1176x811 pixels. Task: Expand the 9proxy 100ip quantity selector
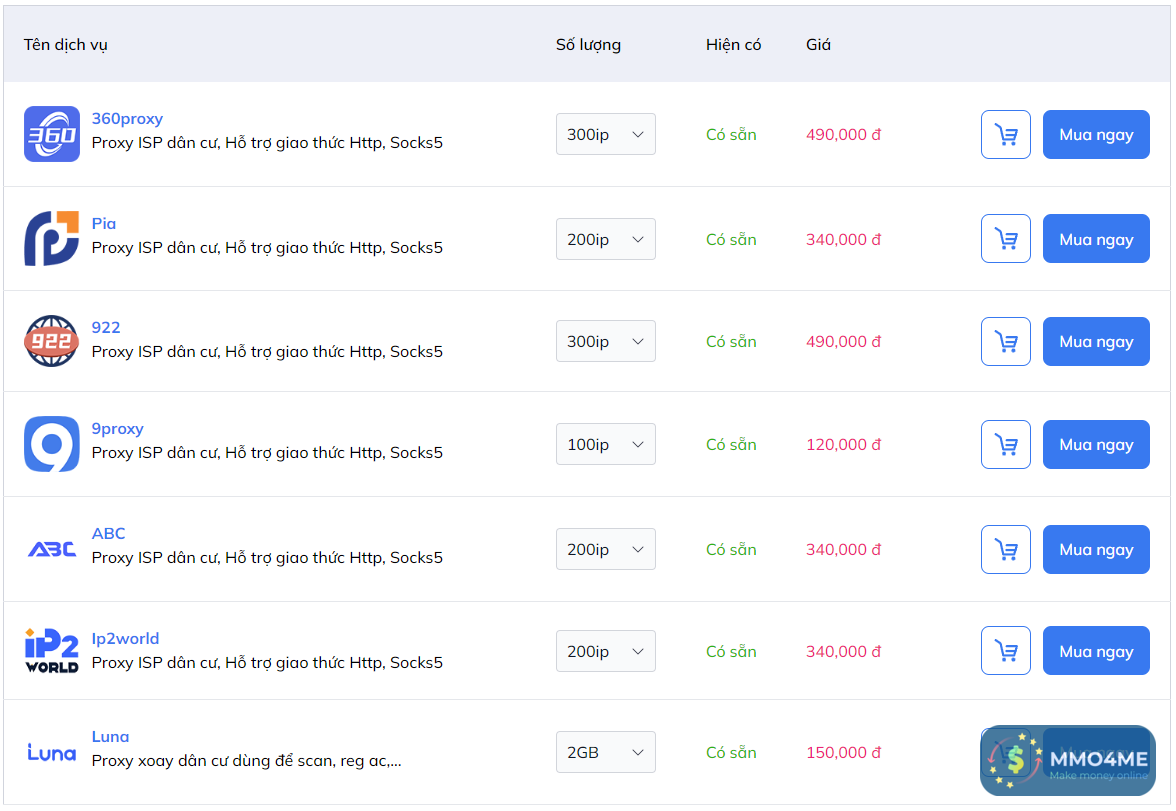(x=605, y=444)
